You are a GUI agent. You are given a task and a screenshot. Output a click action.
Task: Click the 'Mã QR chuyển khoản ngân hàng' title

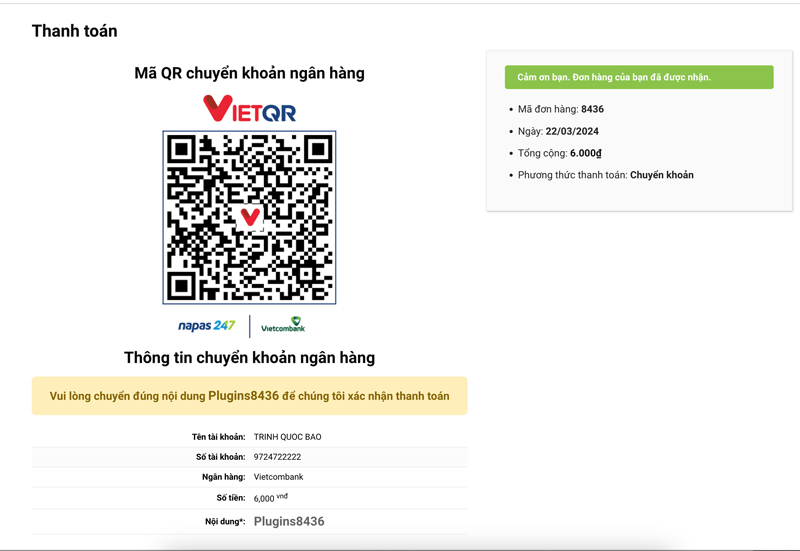point(249,73)
